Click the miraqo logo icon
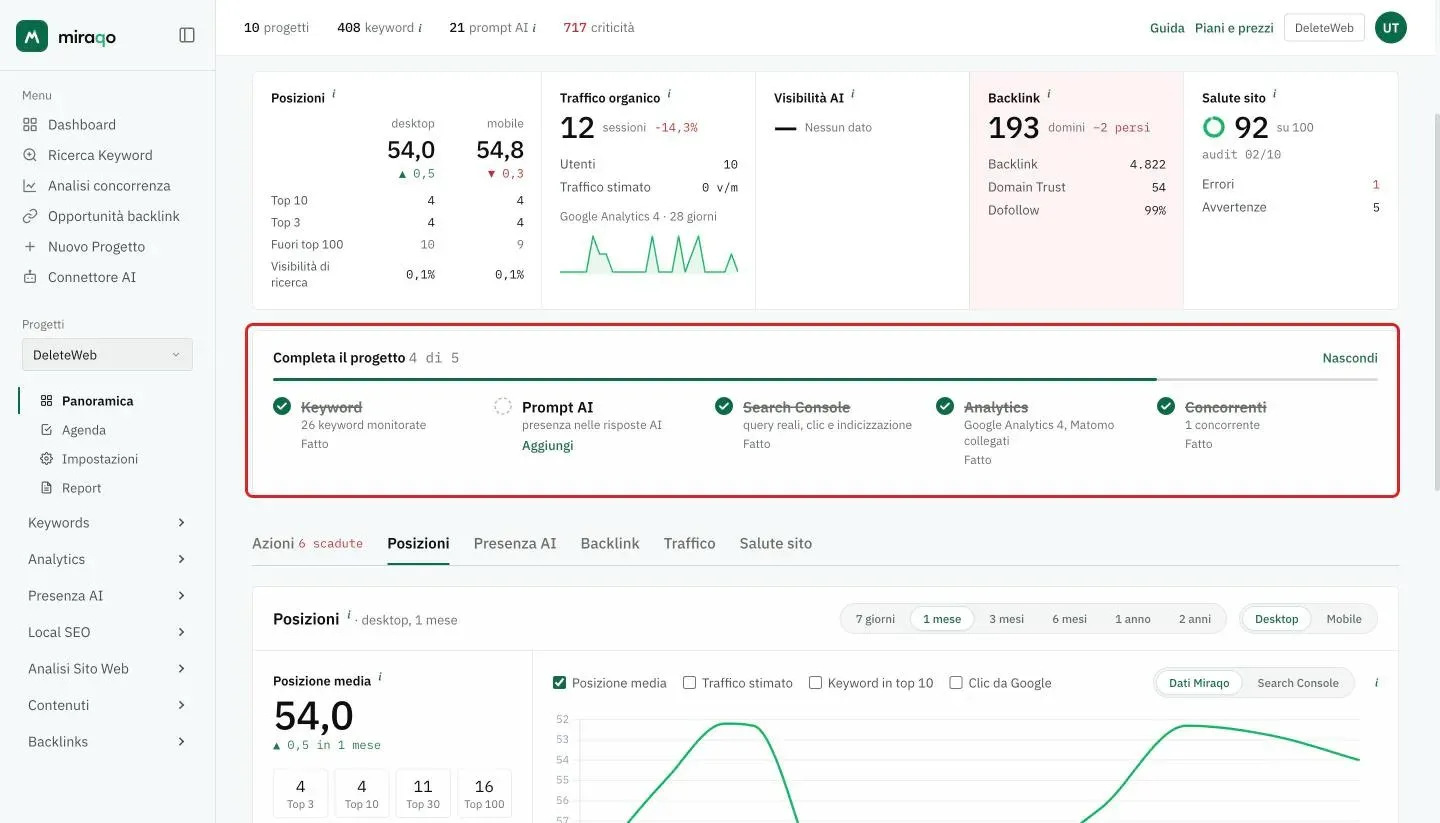Screen dimensions: 1440x823 (32, 36)
